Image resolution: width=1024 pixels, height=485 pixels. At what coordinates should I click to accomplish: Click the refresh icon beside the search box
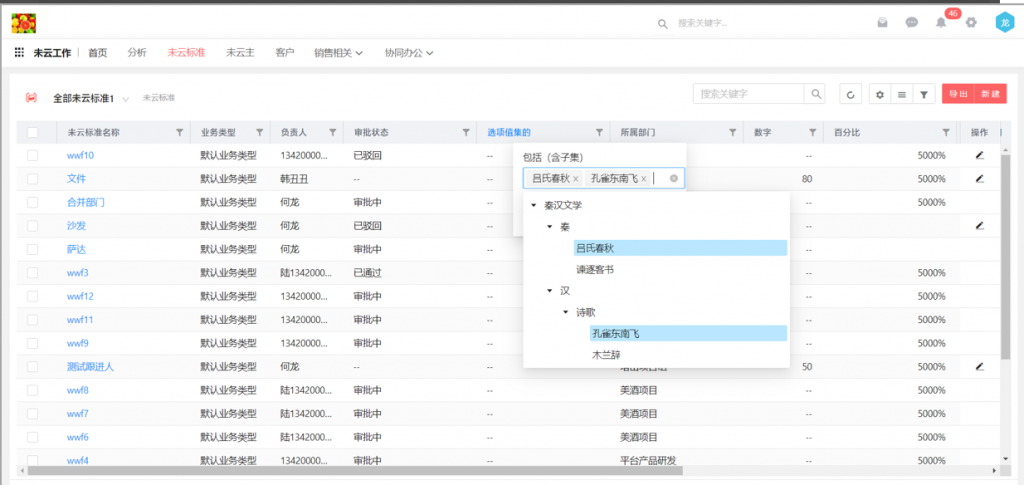(x=849, y=94)
